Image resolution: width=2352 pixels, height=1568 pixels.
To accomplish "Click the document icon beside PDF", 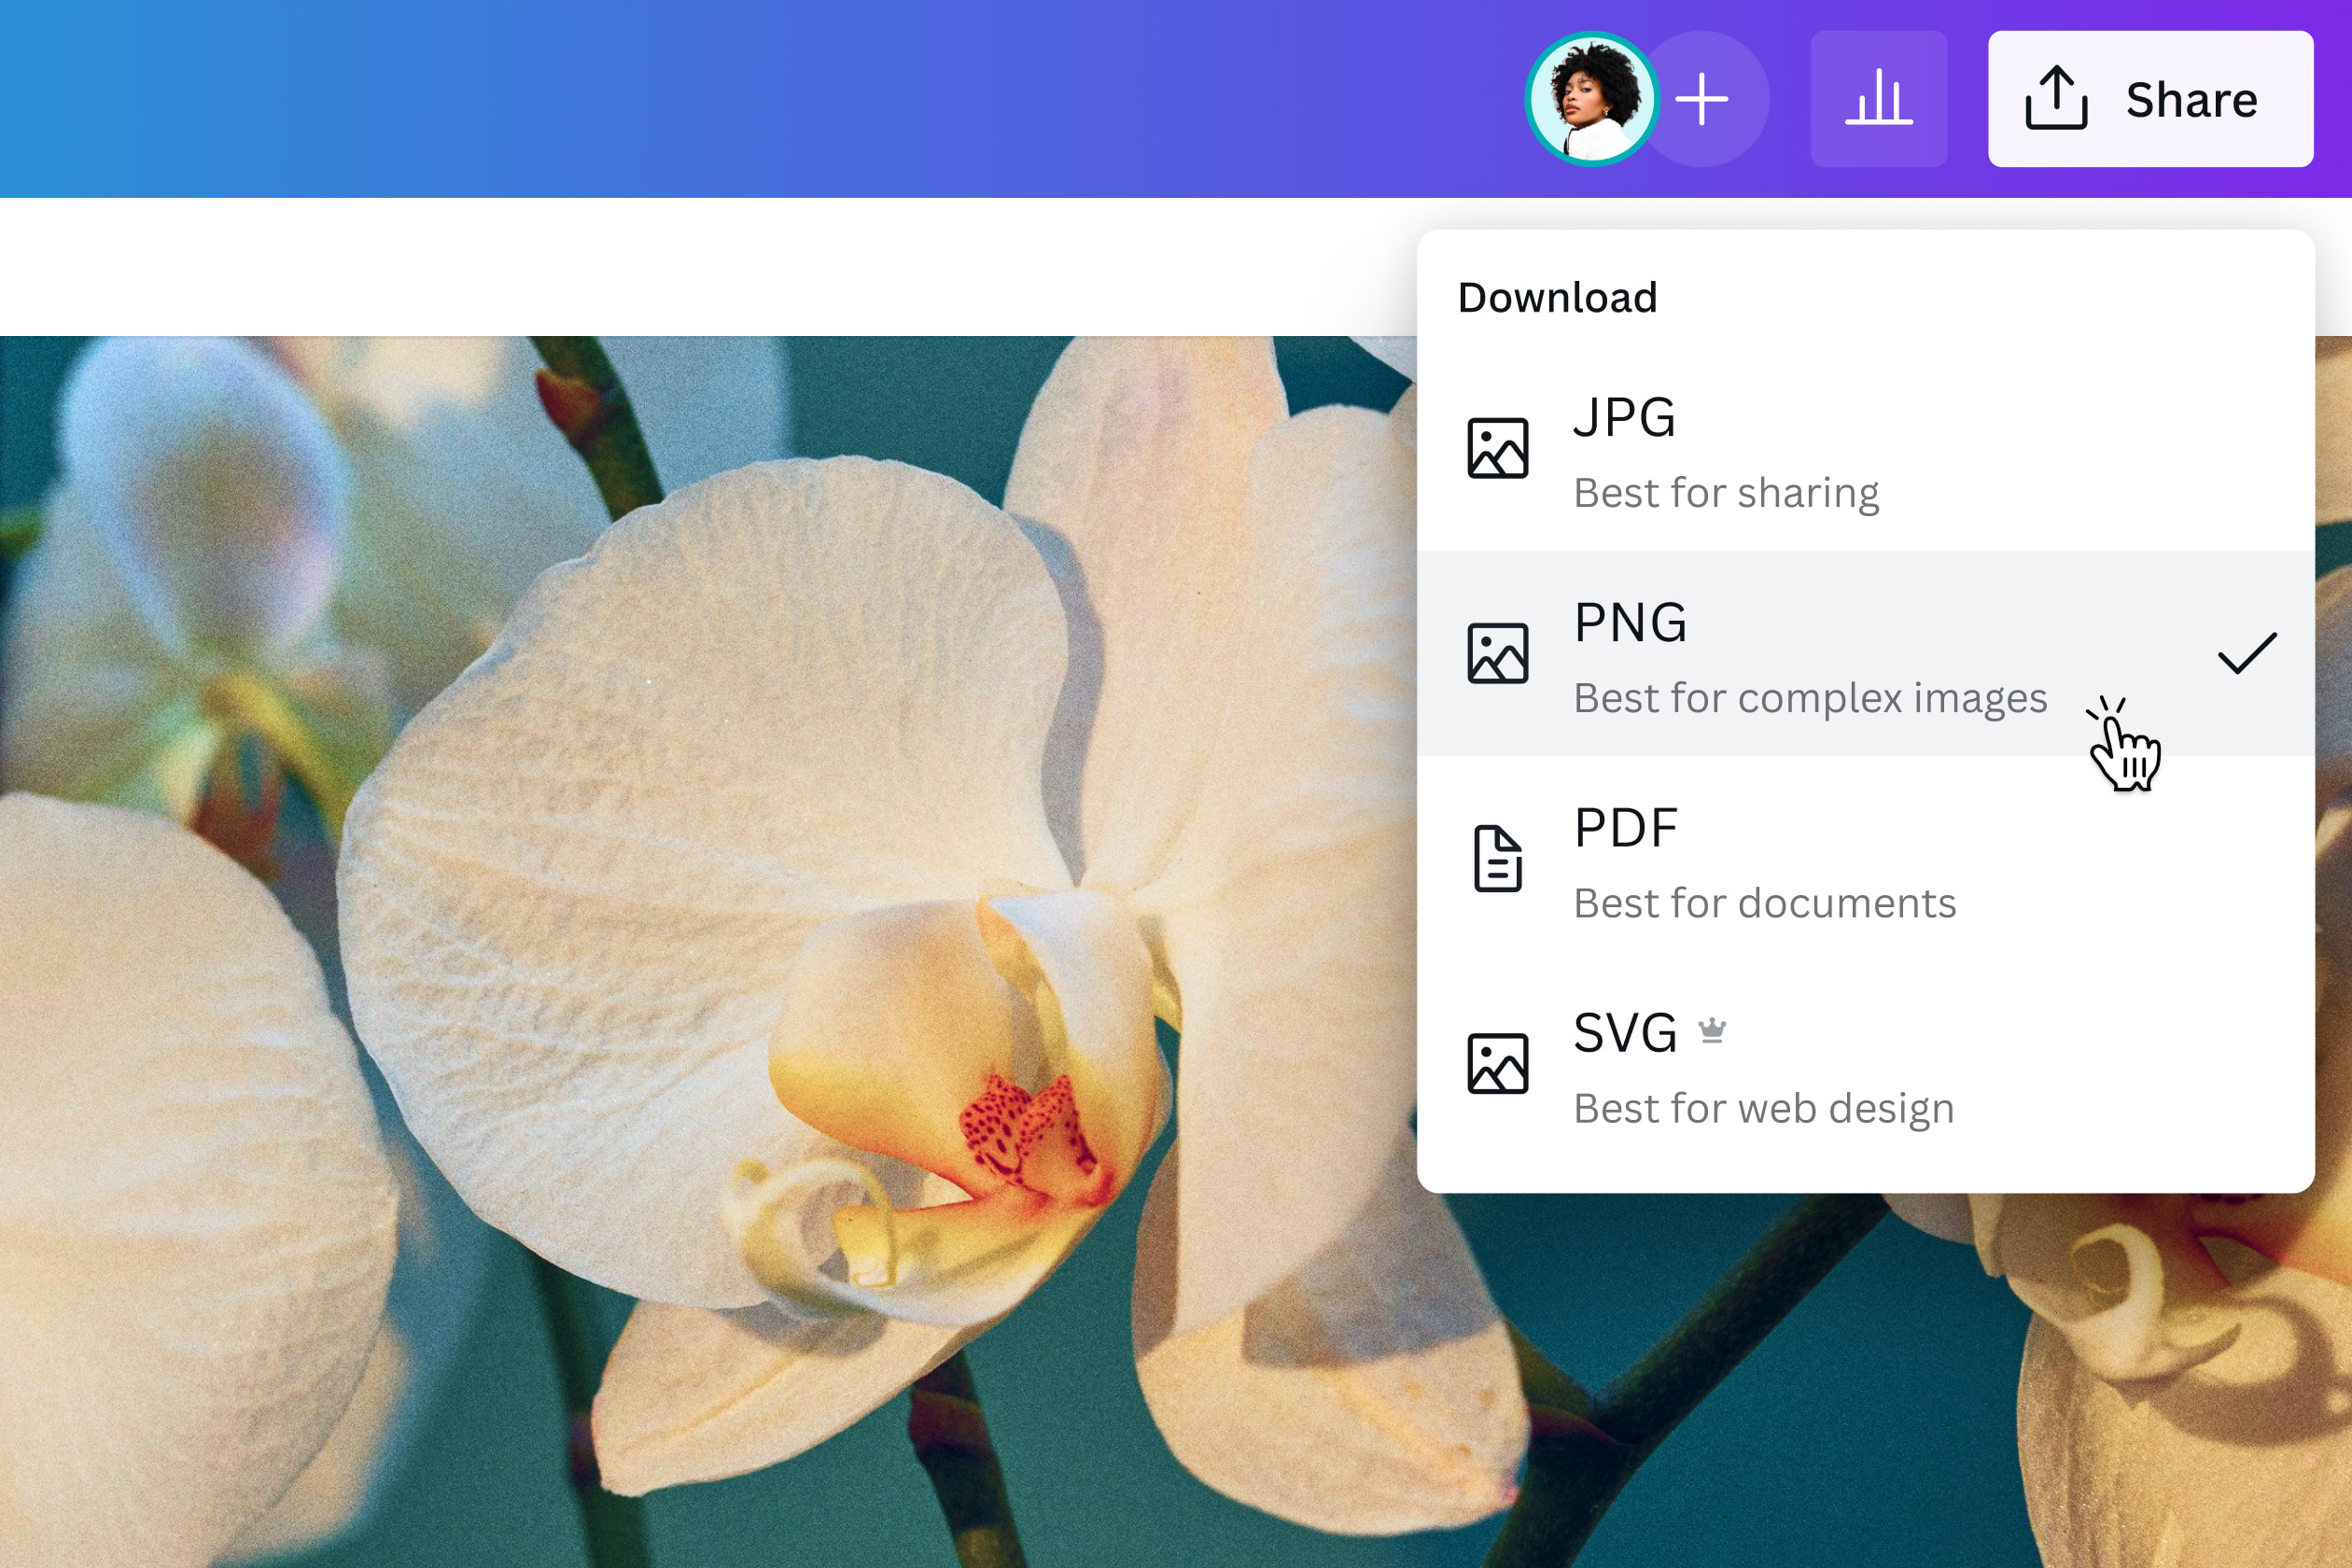I will click(x=1497, y=858).
